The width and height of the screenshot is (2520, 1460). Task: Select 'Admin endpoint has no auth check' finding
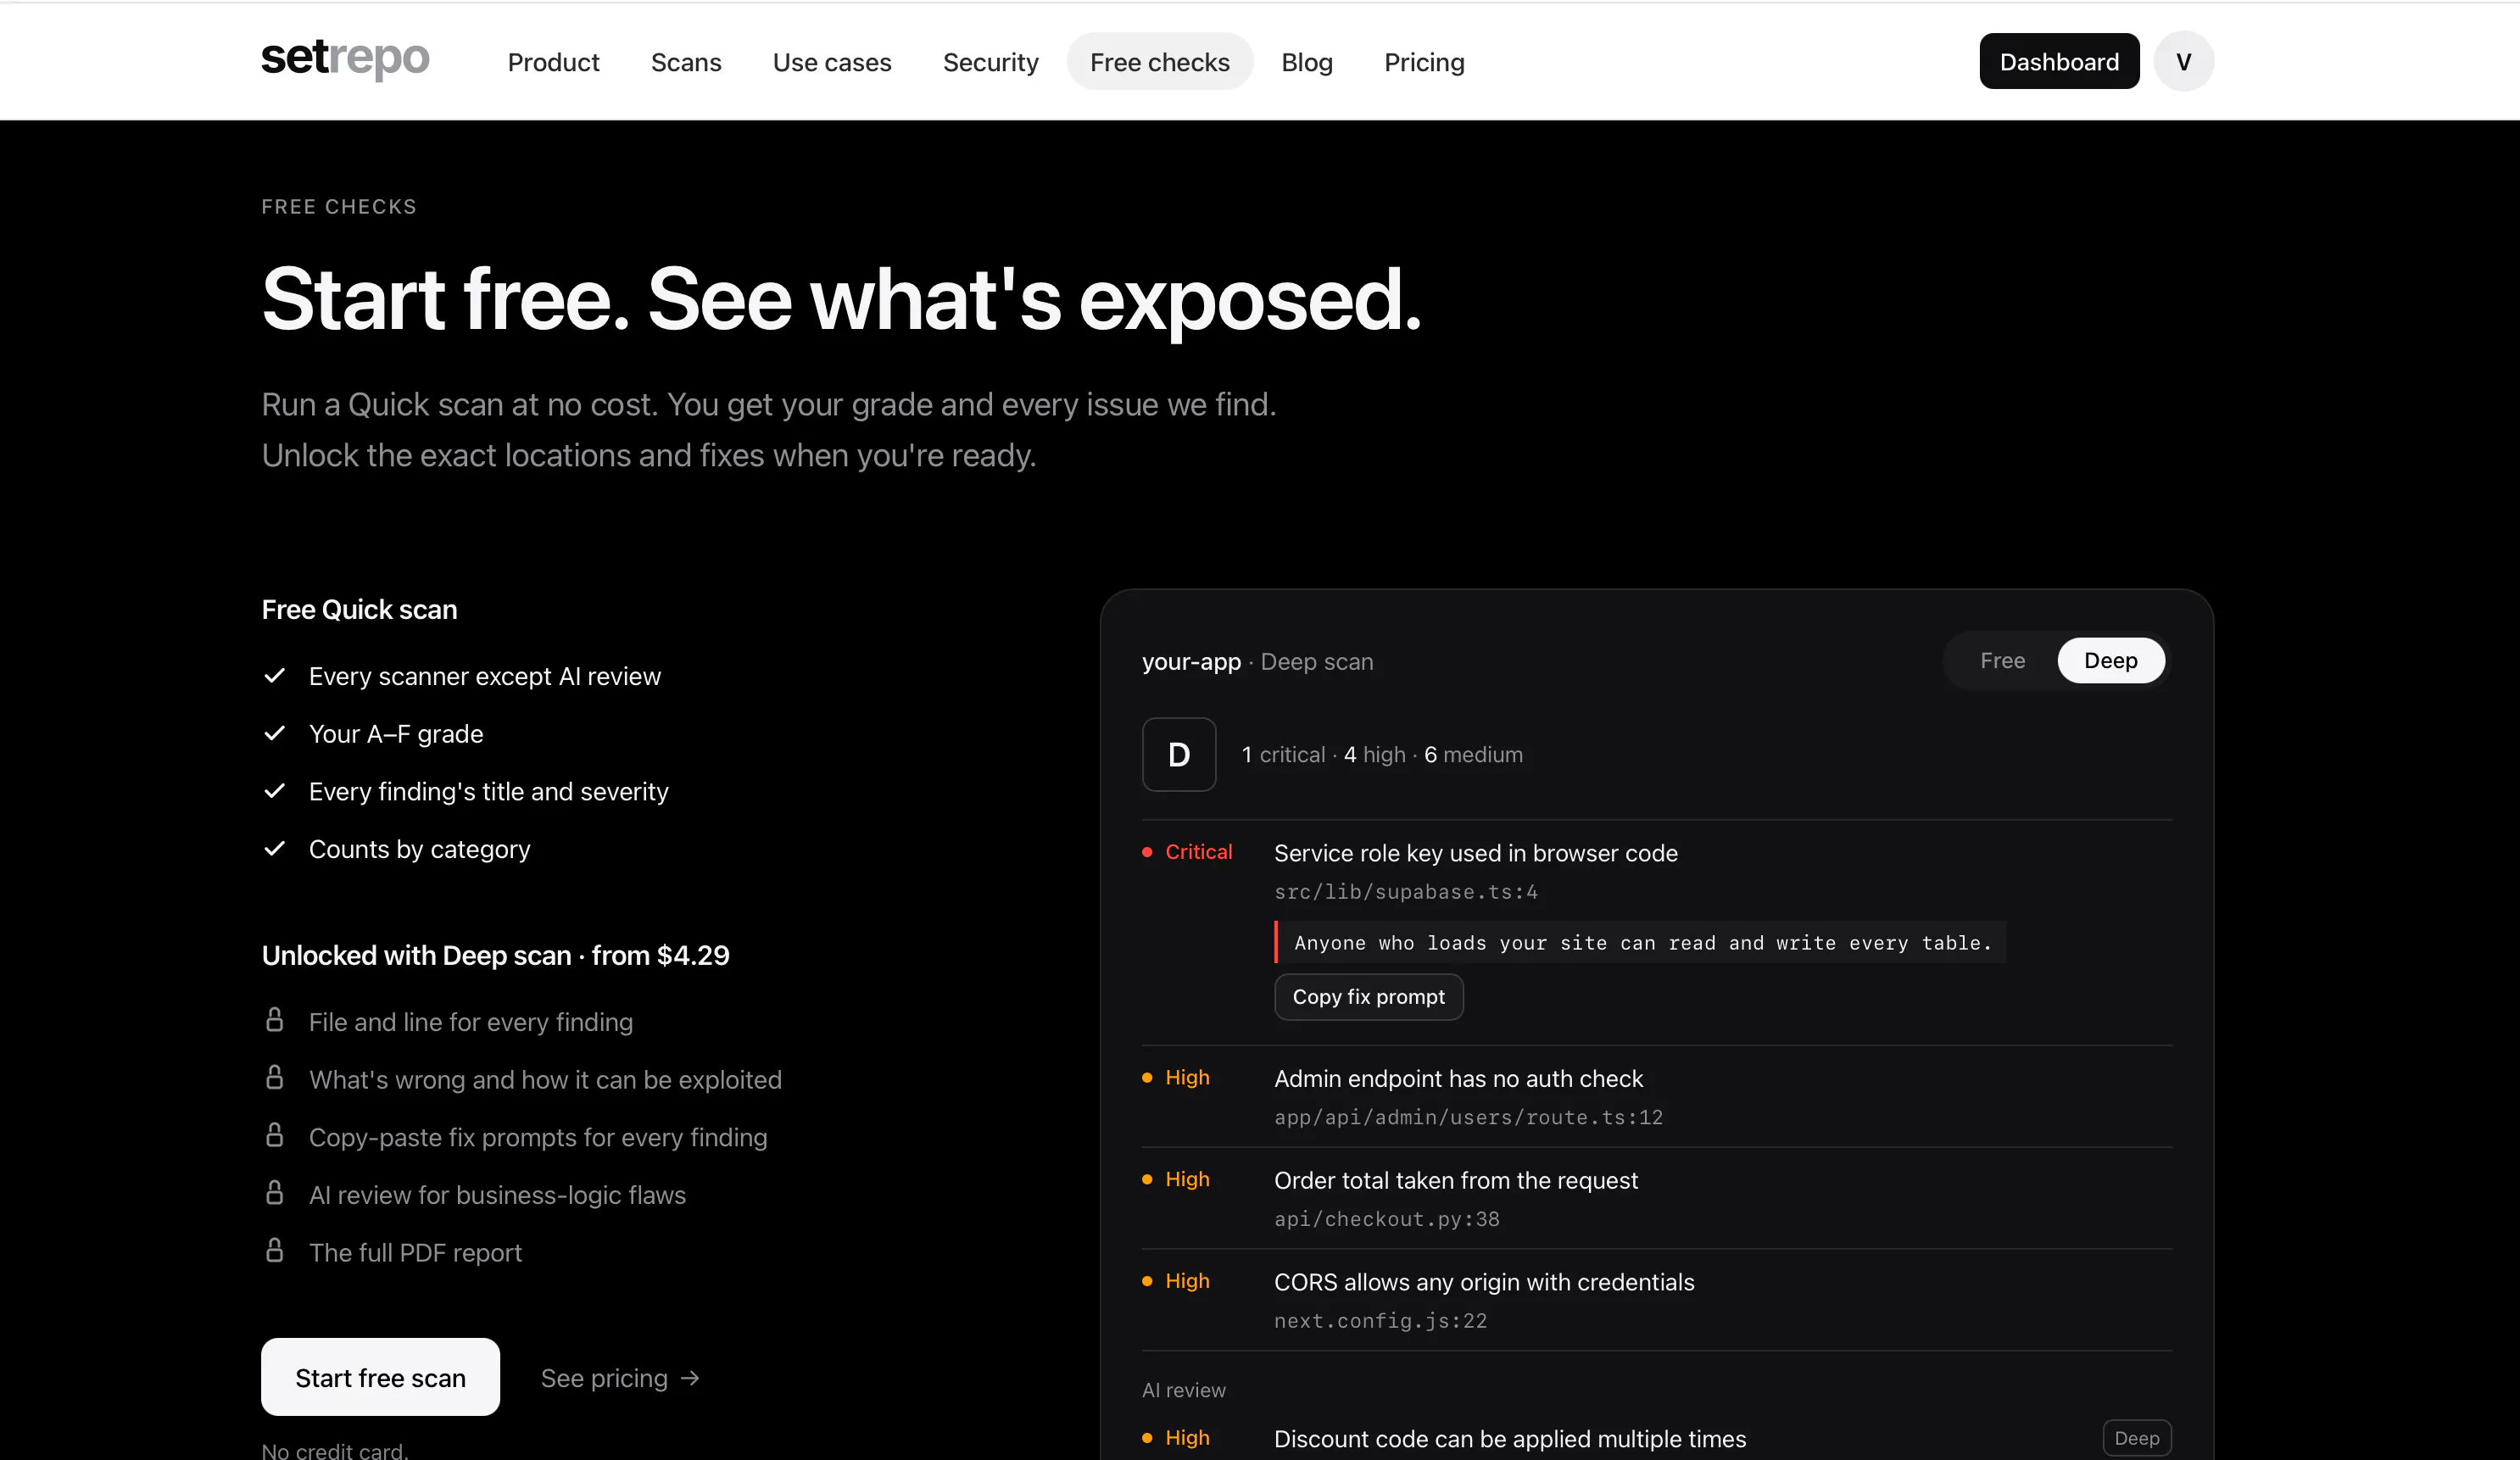[x=1458, y=1079]
